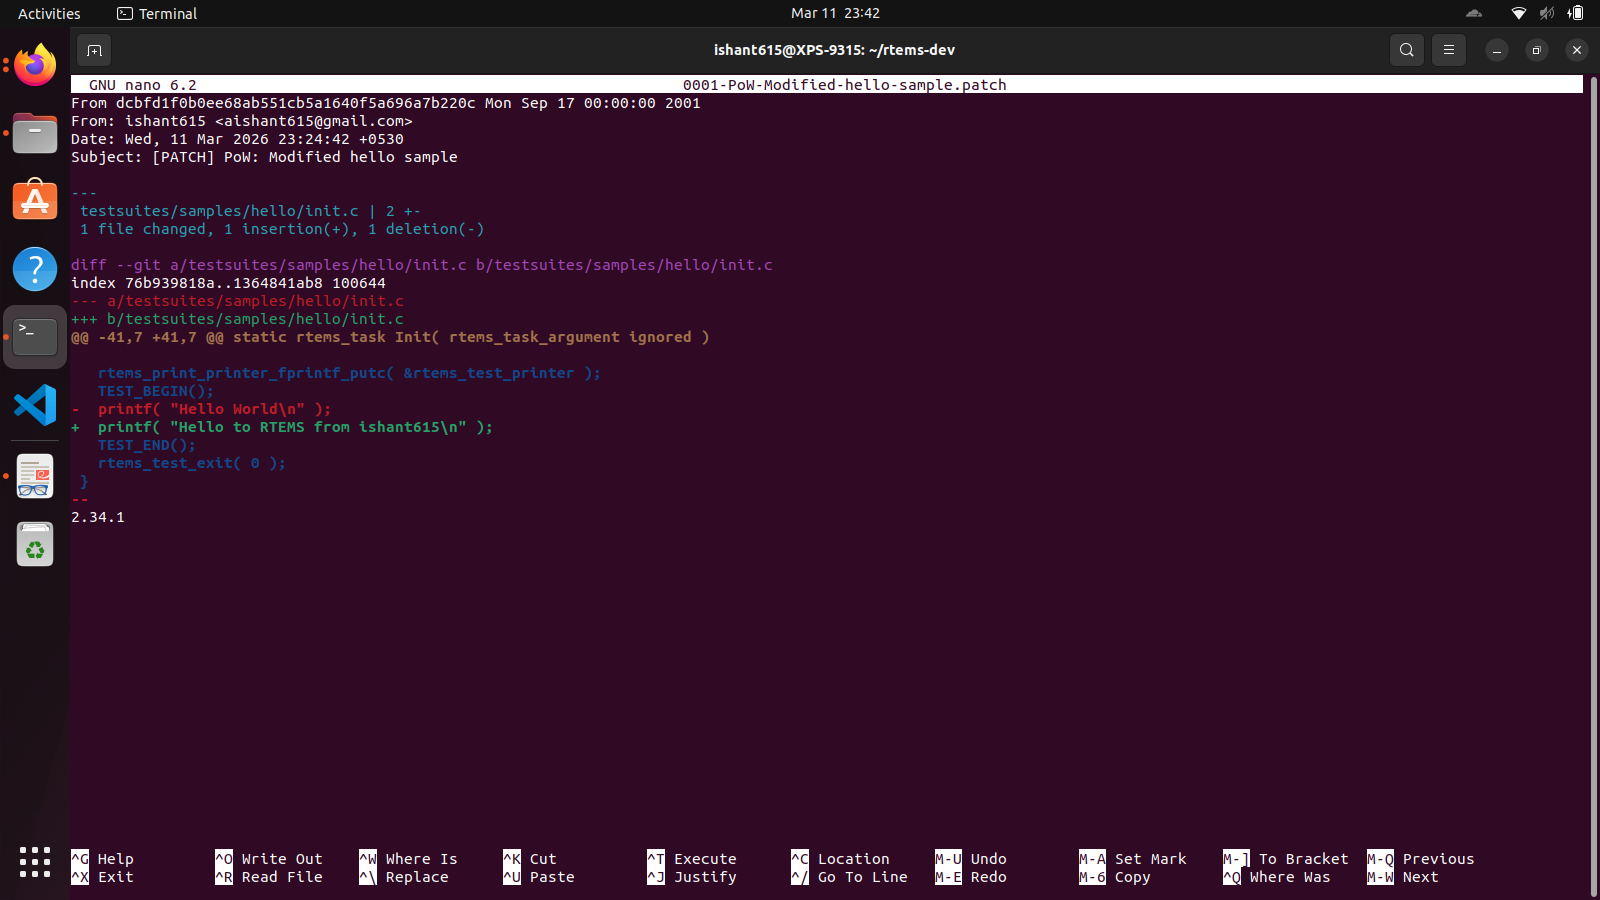Open the document viewer dock icon
This screenshot has width=1600, height=900.
(x=35, y=477)
